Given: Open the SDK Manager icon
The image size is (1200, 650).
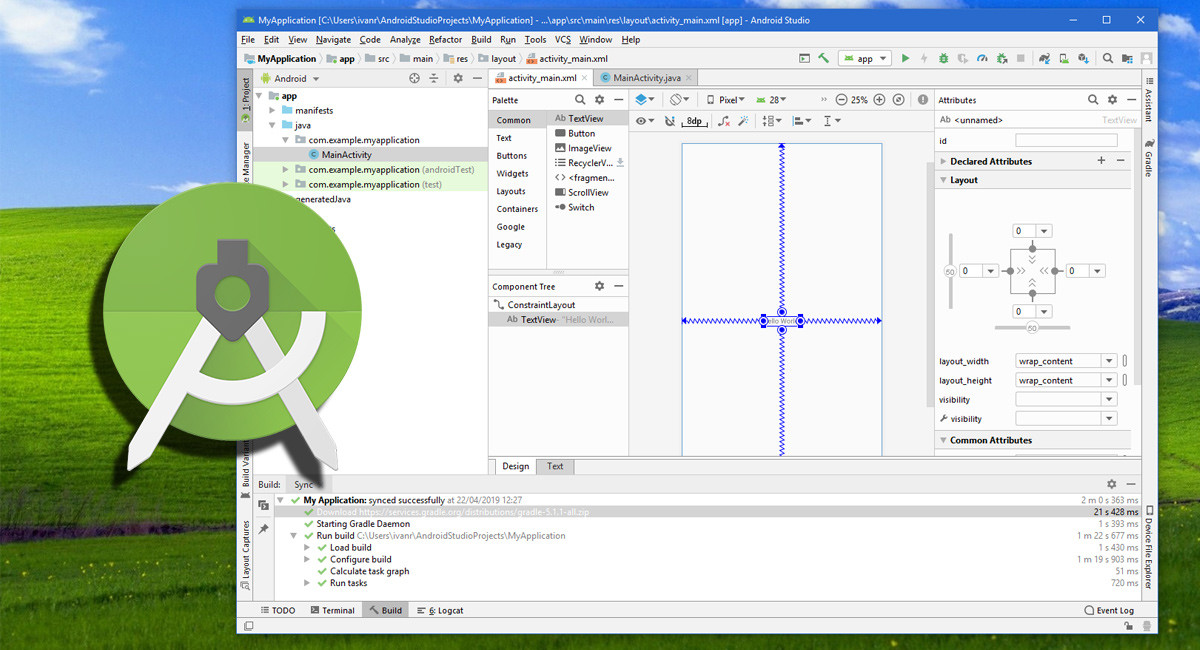Looking at the screenshot, I should pyautogui.click(x=1082, y=58).
